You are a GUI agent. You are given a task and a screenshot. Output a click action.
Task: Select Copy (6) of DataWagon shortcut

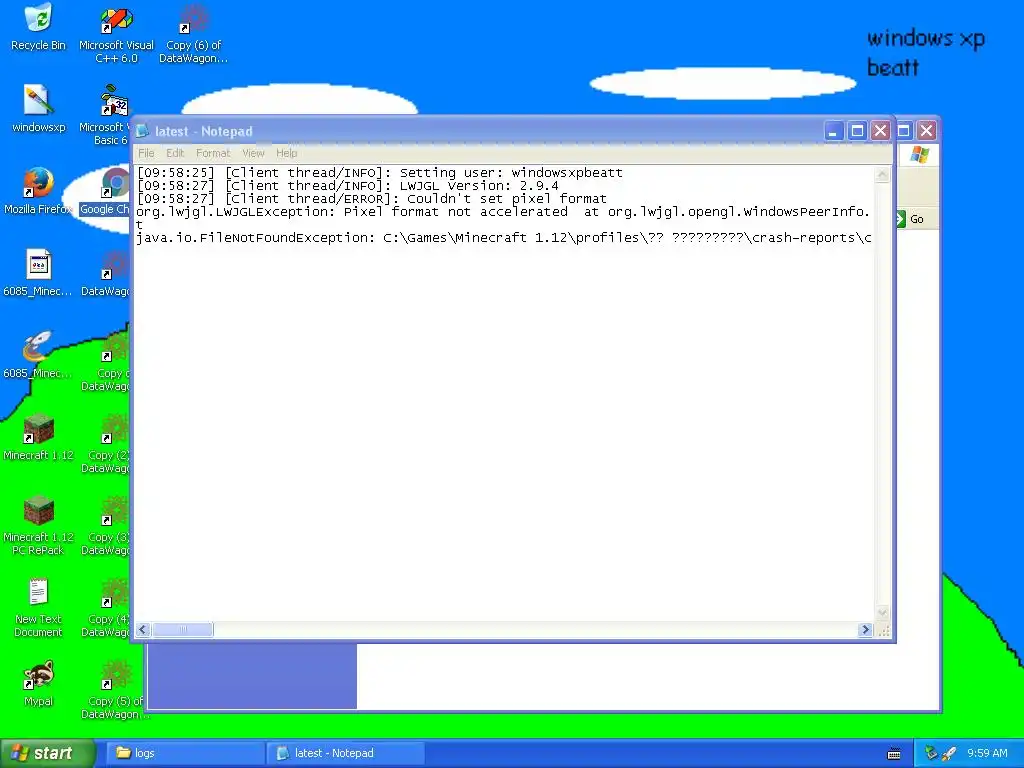point(193,34)
